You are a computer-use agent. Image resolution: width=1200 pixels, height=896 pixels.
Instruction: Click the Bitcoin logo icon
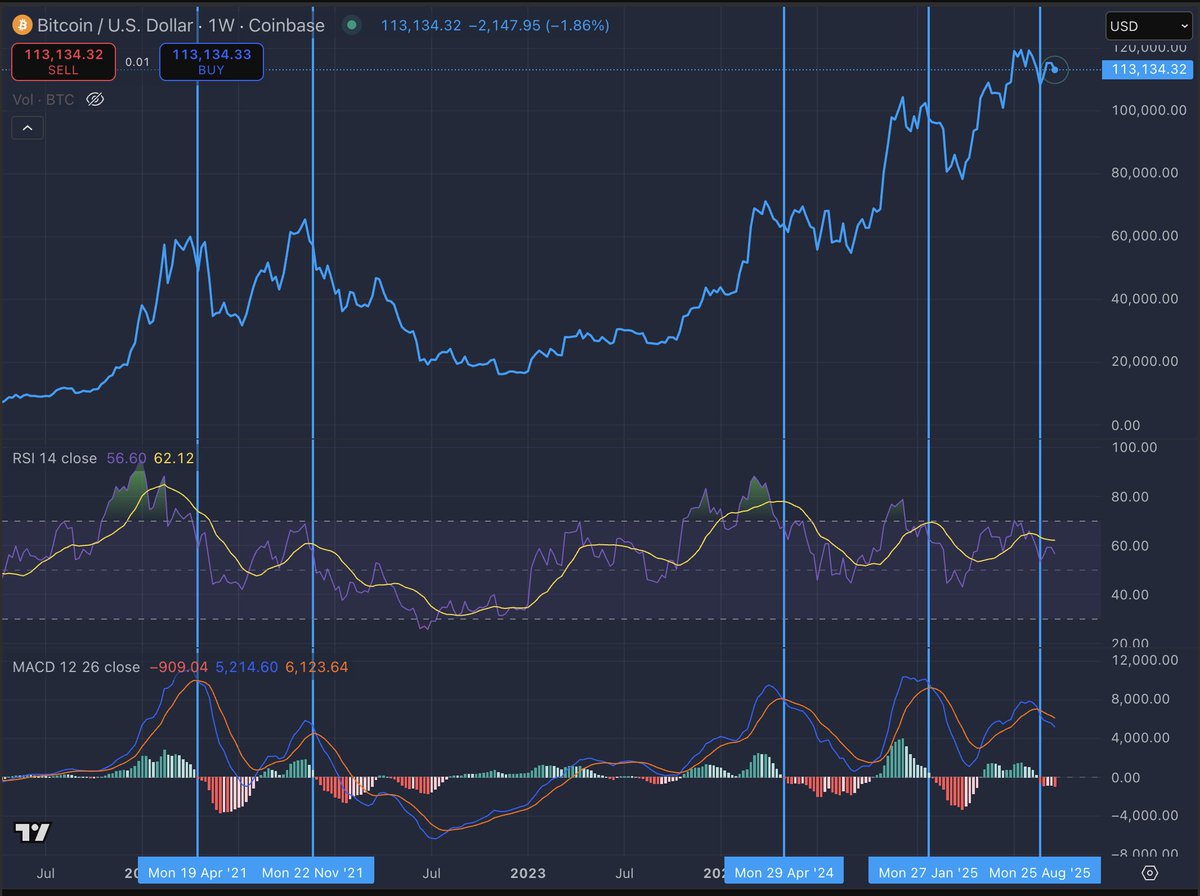tap(20, 25)
